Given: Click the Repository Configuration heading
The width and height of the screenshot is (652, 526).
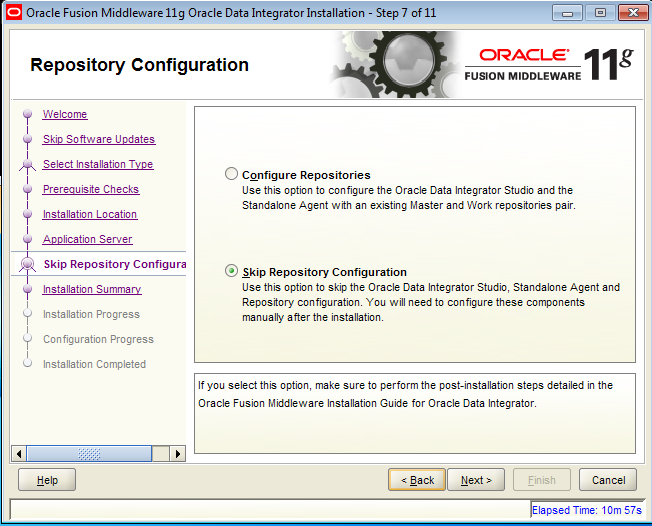Looking at the screenshot, I should (x=139, y=65).
